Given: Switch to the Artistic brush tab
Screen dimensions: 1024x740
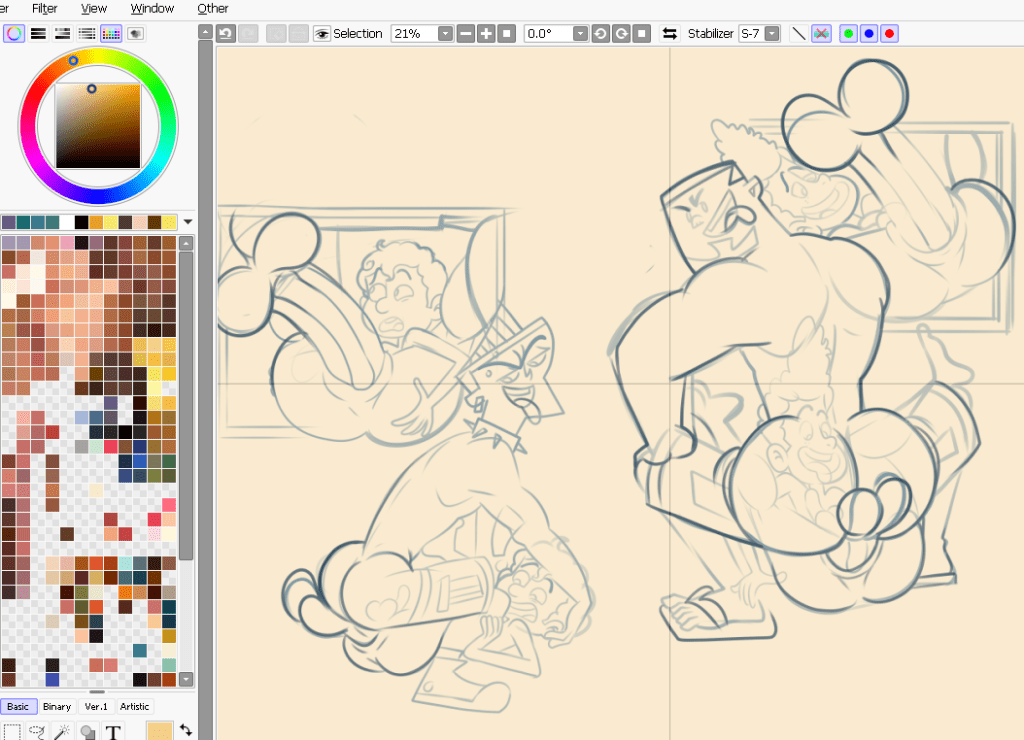Looking at the screenshot, I should (134, 707).
